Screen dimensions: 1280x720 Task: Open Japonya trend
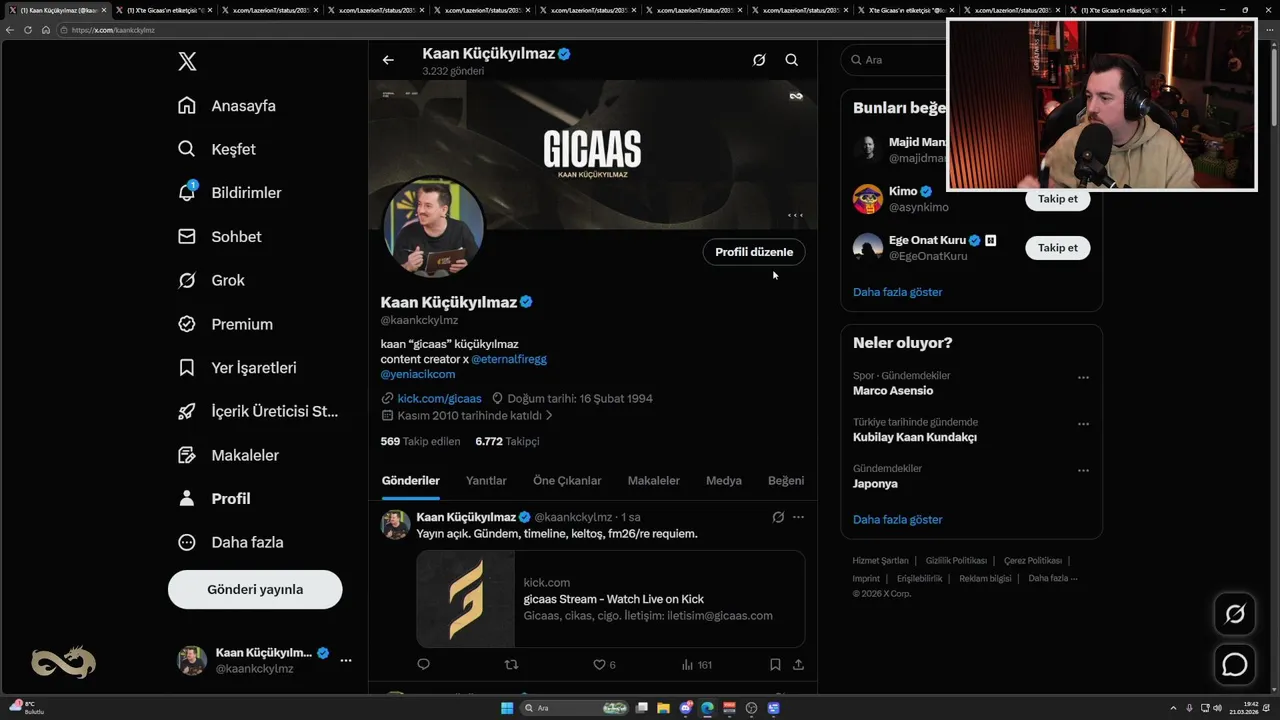click(875, 484)
